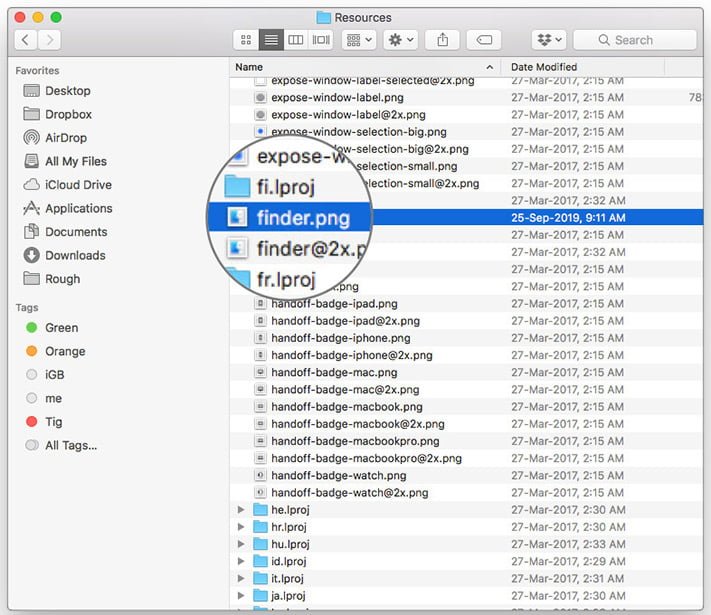Click the Edit Tags toolbar icon
Image resolution: width=711 pixels, height=615 pixels.
484,40
